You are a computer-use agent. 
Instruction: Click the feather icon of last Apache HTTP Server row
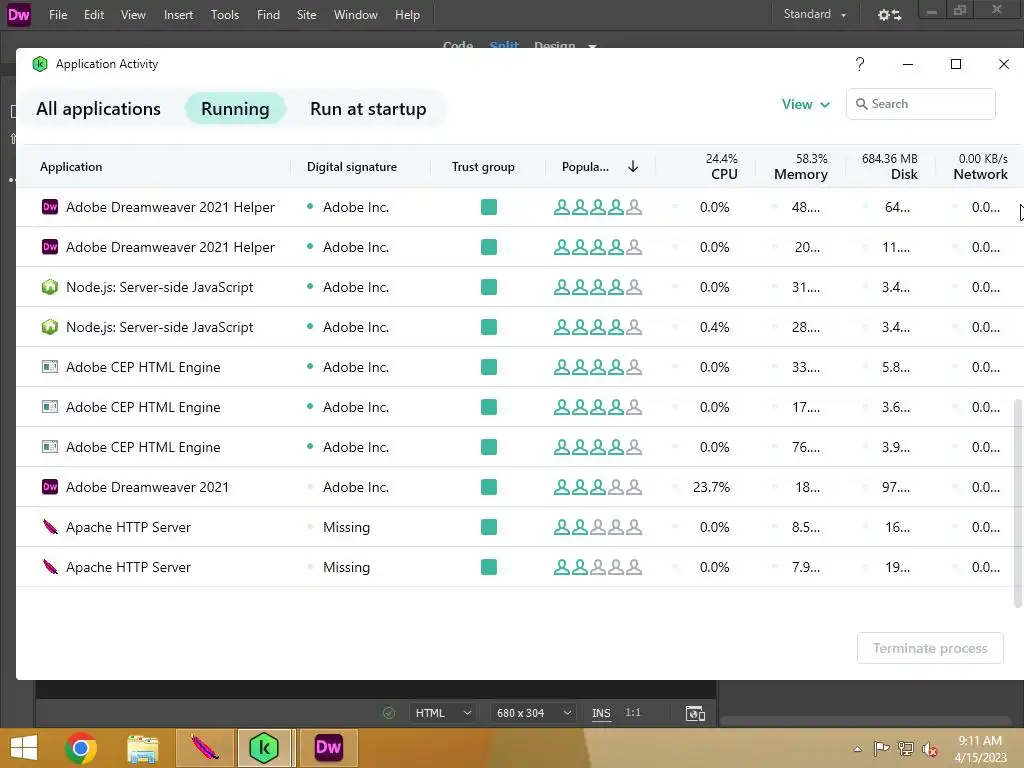50,566
